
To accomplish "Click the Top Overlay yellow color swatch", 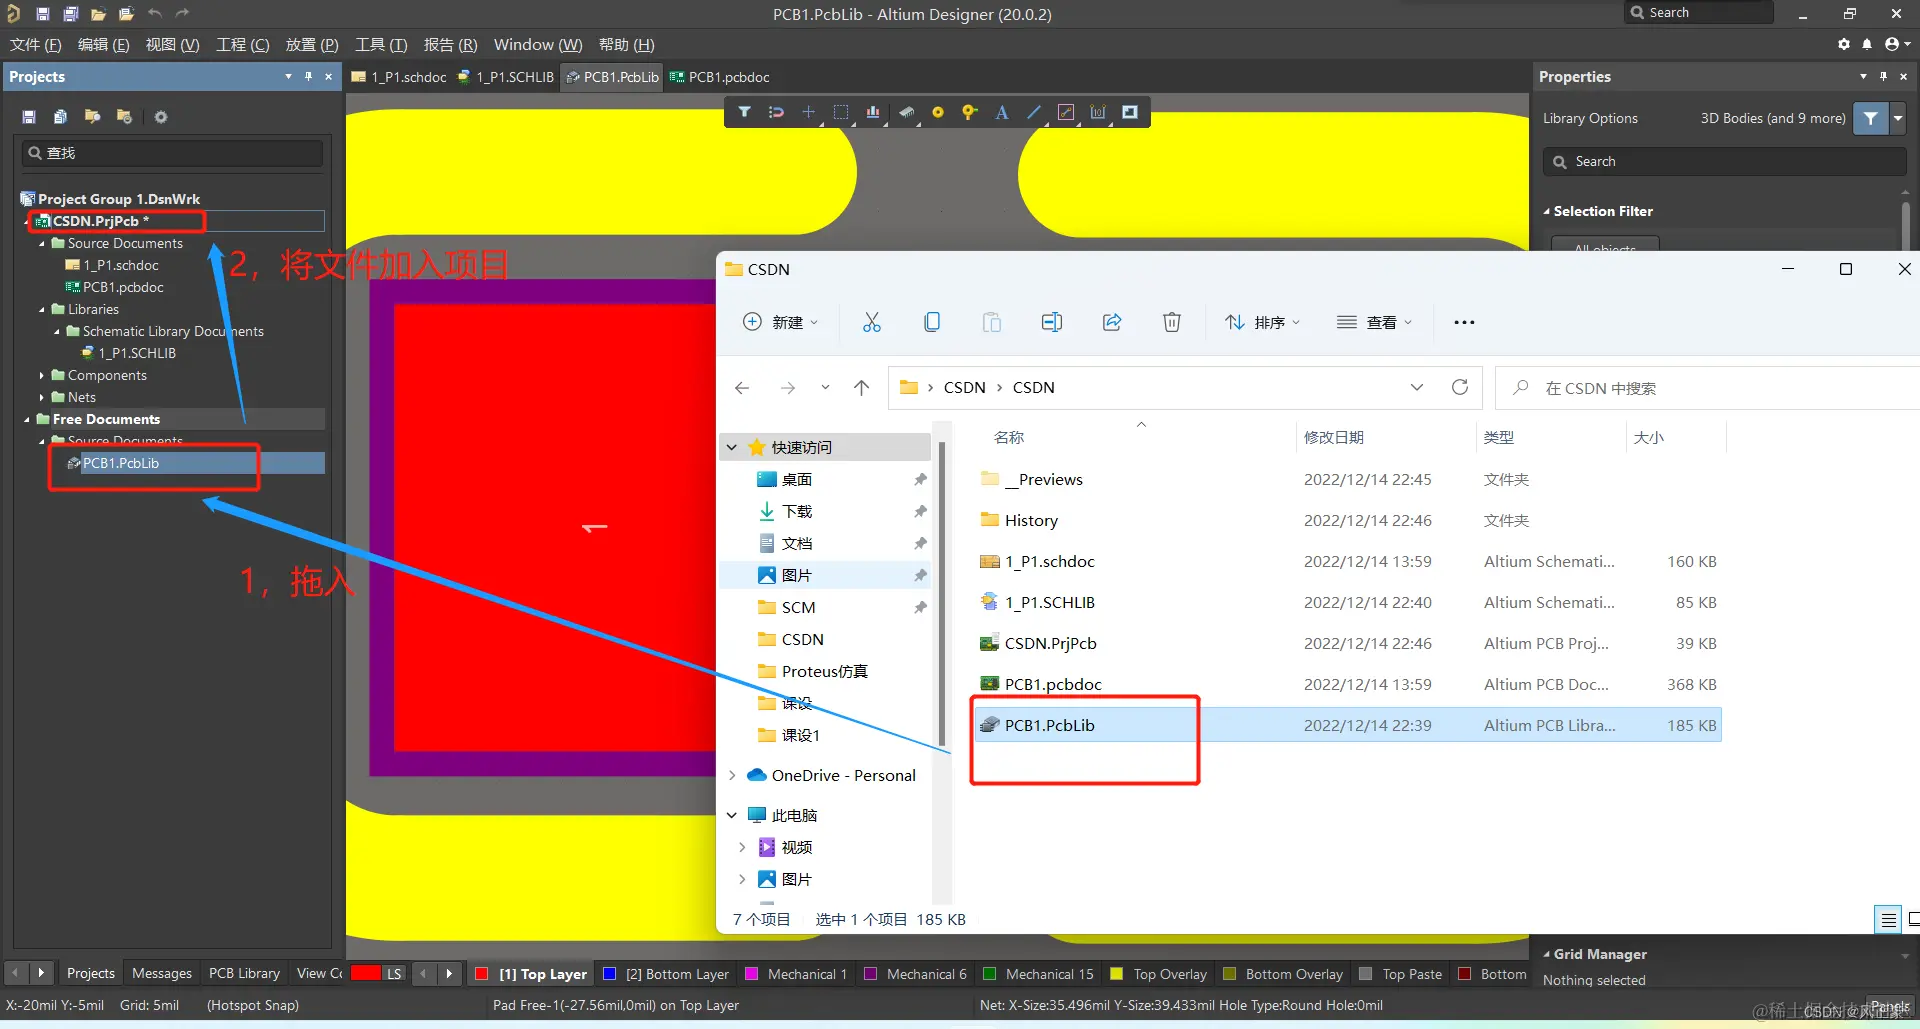I will [x=1116, y=973].
